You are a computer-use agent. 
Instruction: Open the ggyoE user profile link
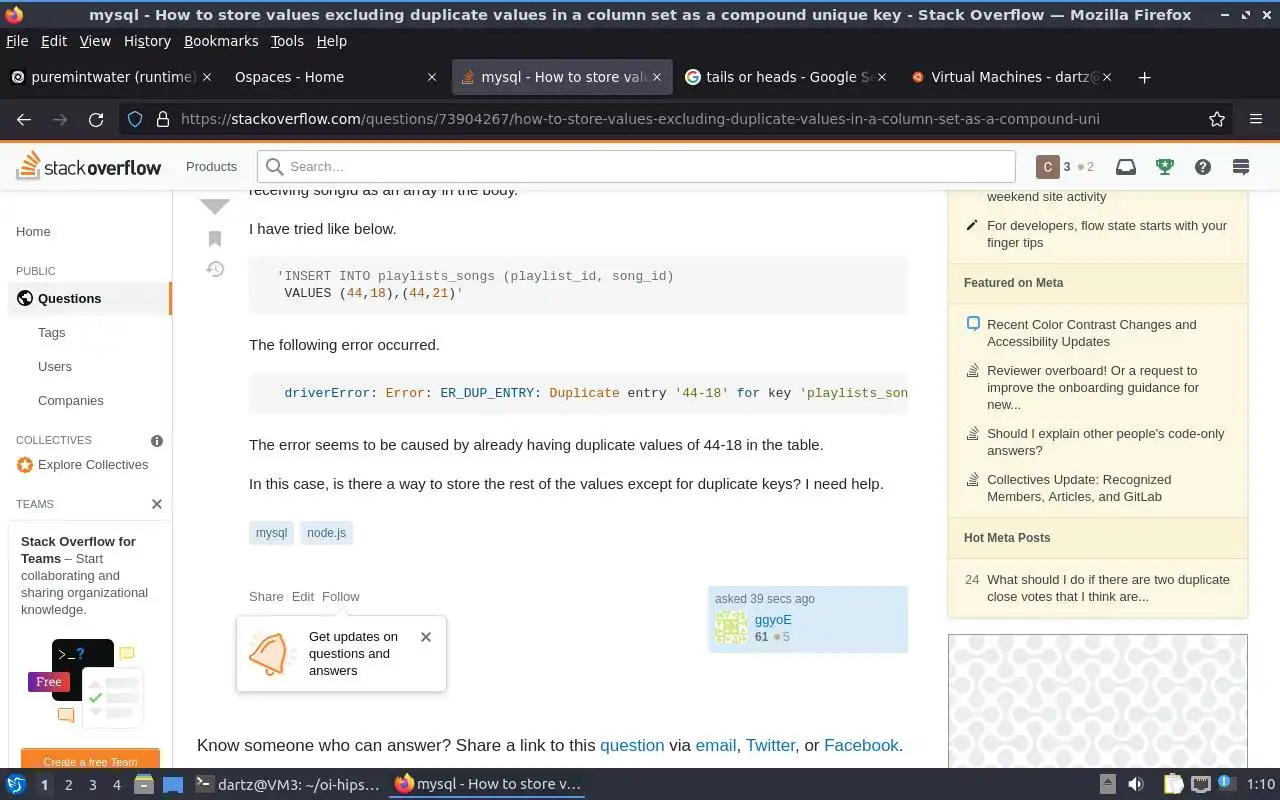(x=773, y=619)
